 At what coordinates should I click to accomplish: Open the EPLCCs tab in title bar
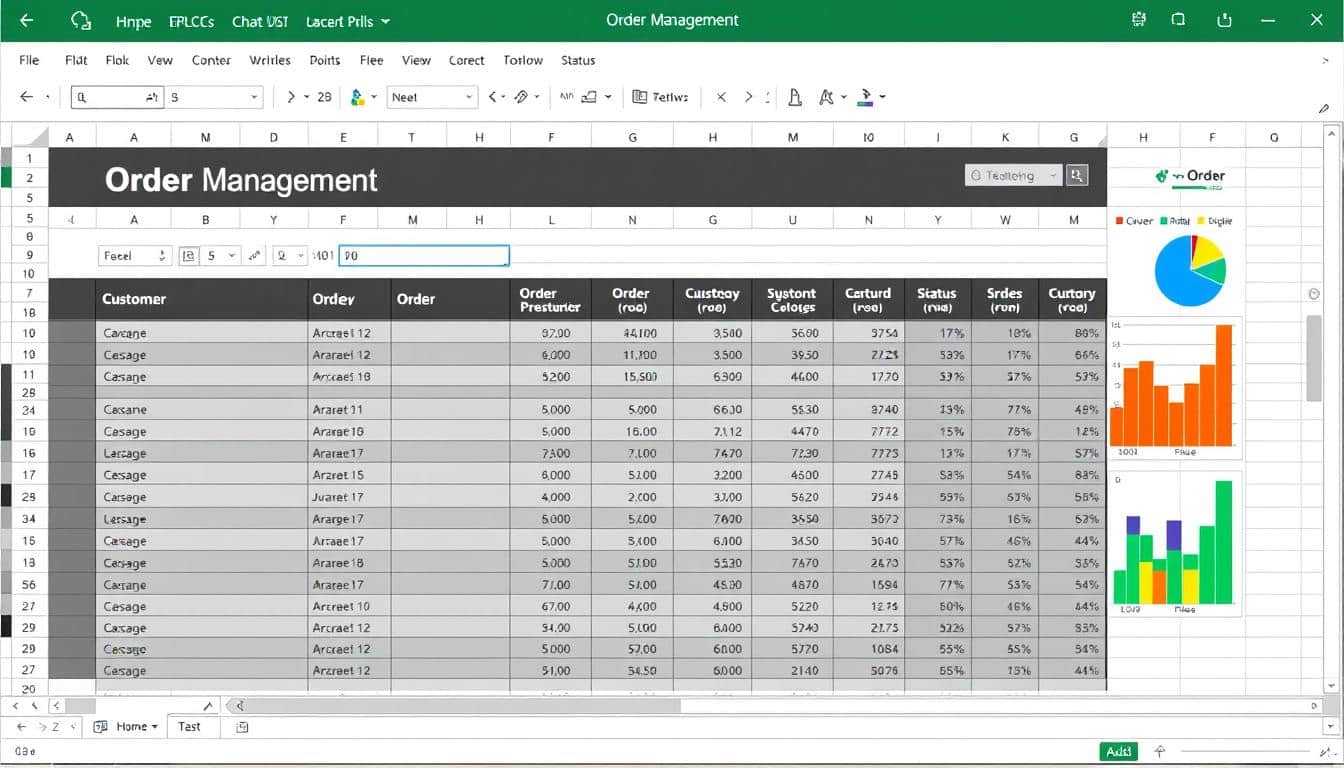click(x=192, y=21)
